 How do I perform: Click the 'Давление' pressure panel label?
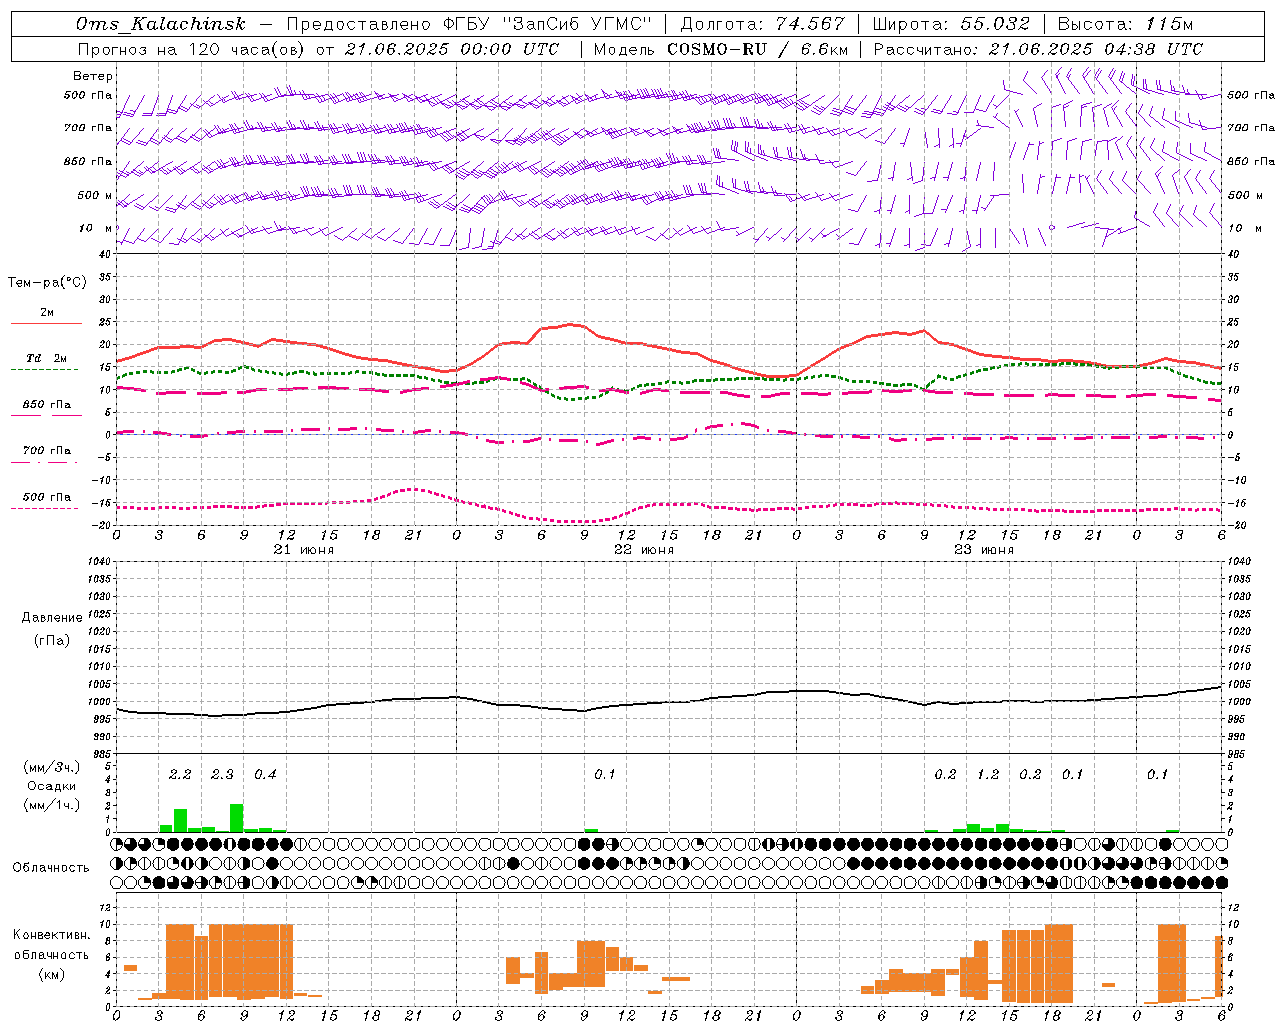(52, 618)
